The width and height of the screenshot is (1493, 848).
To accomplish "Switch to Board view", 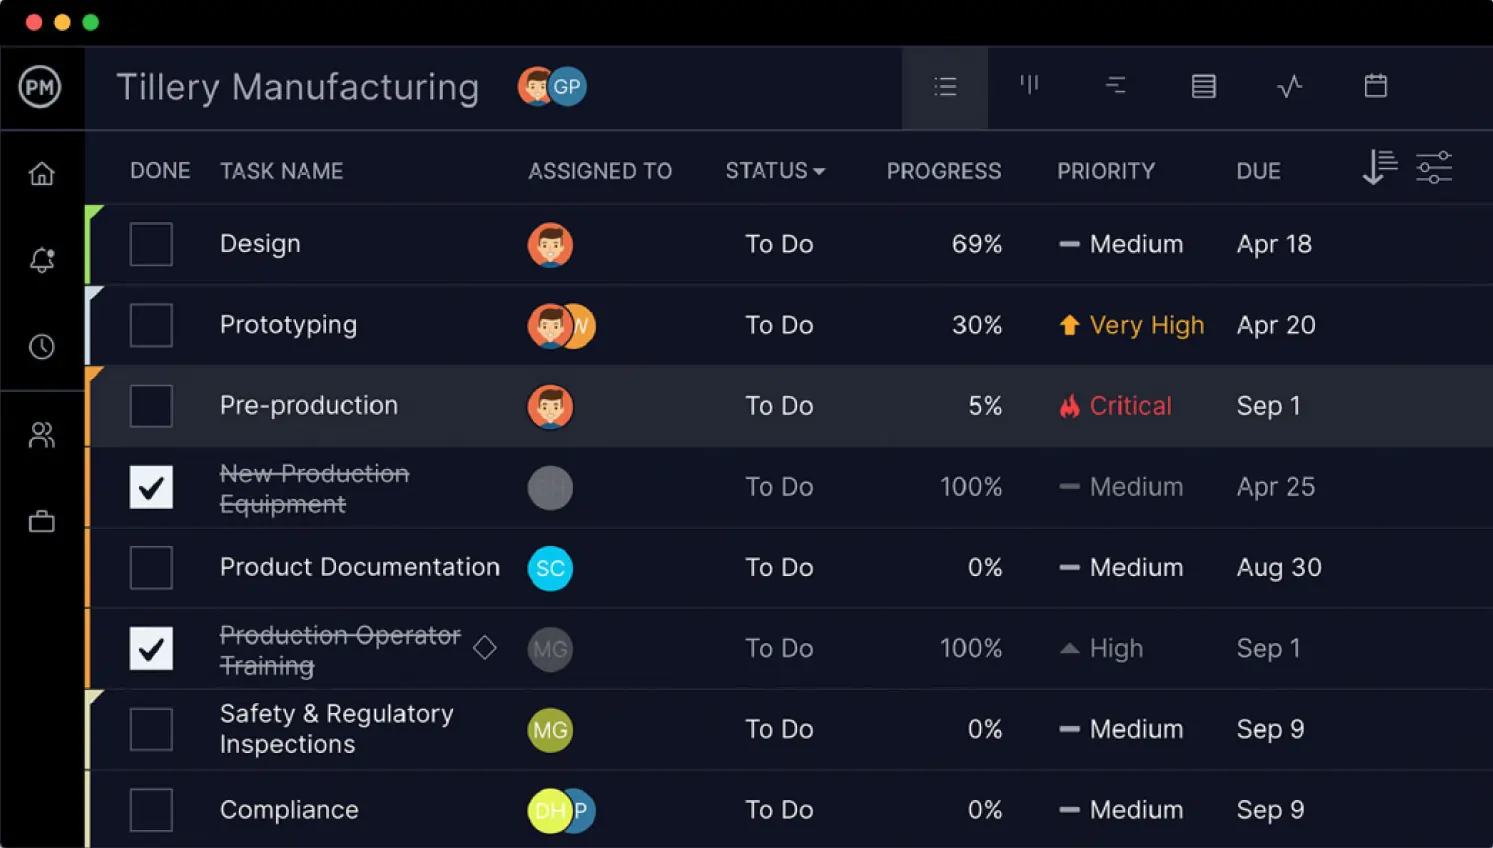I will click(x=1029, y=85).
